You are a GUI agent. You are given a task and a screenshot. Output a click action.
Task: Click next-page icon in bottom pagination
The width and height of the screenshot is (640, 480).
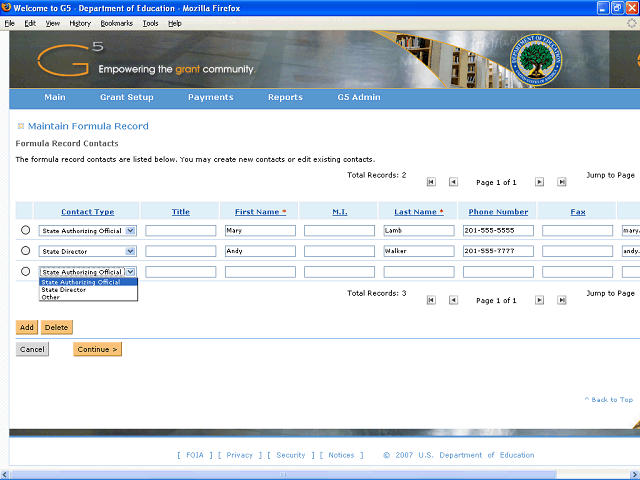click(x=539, y=300)
